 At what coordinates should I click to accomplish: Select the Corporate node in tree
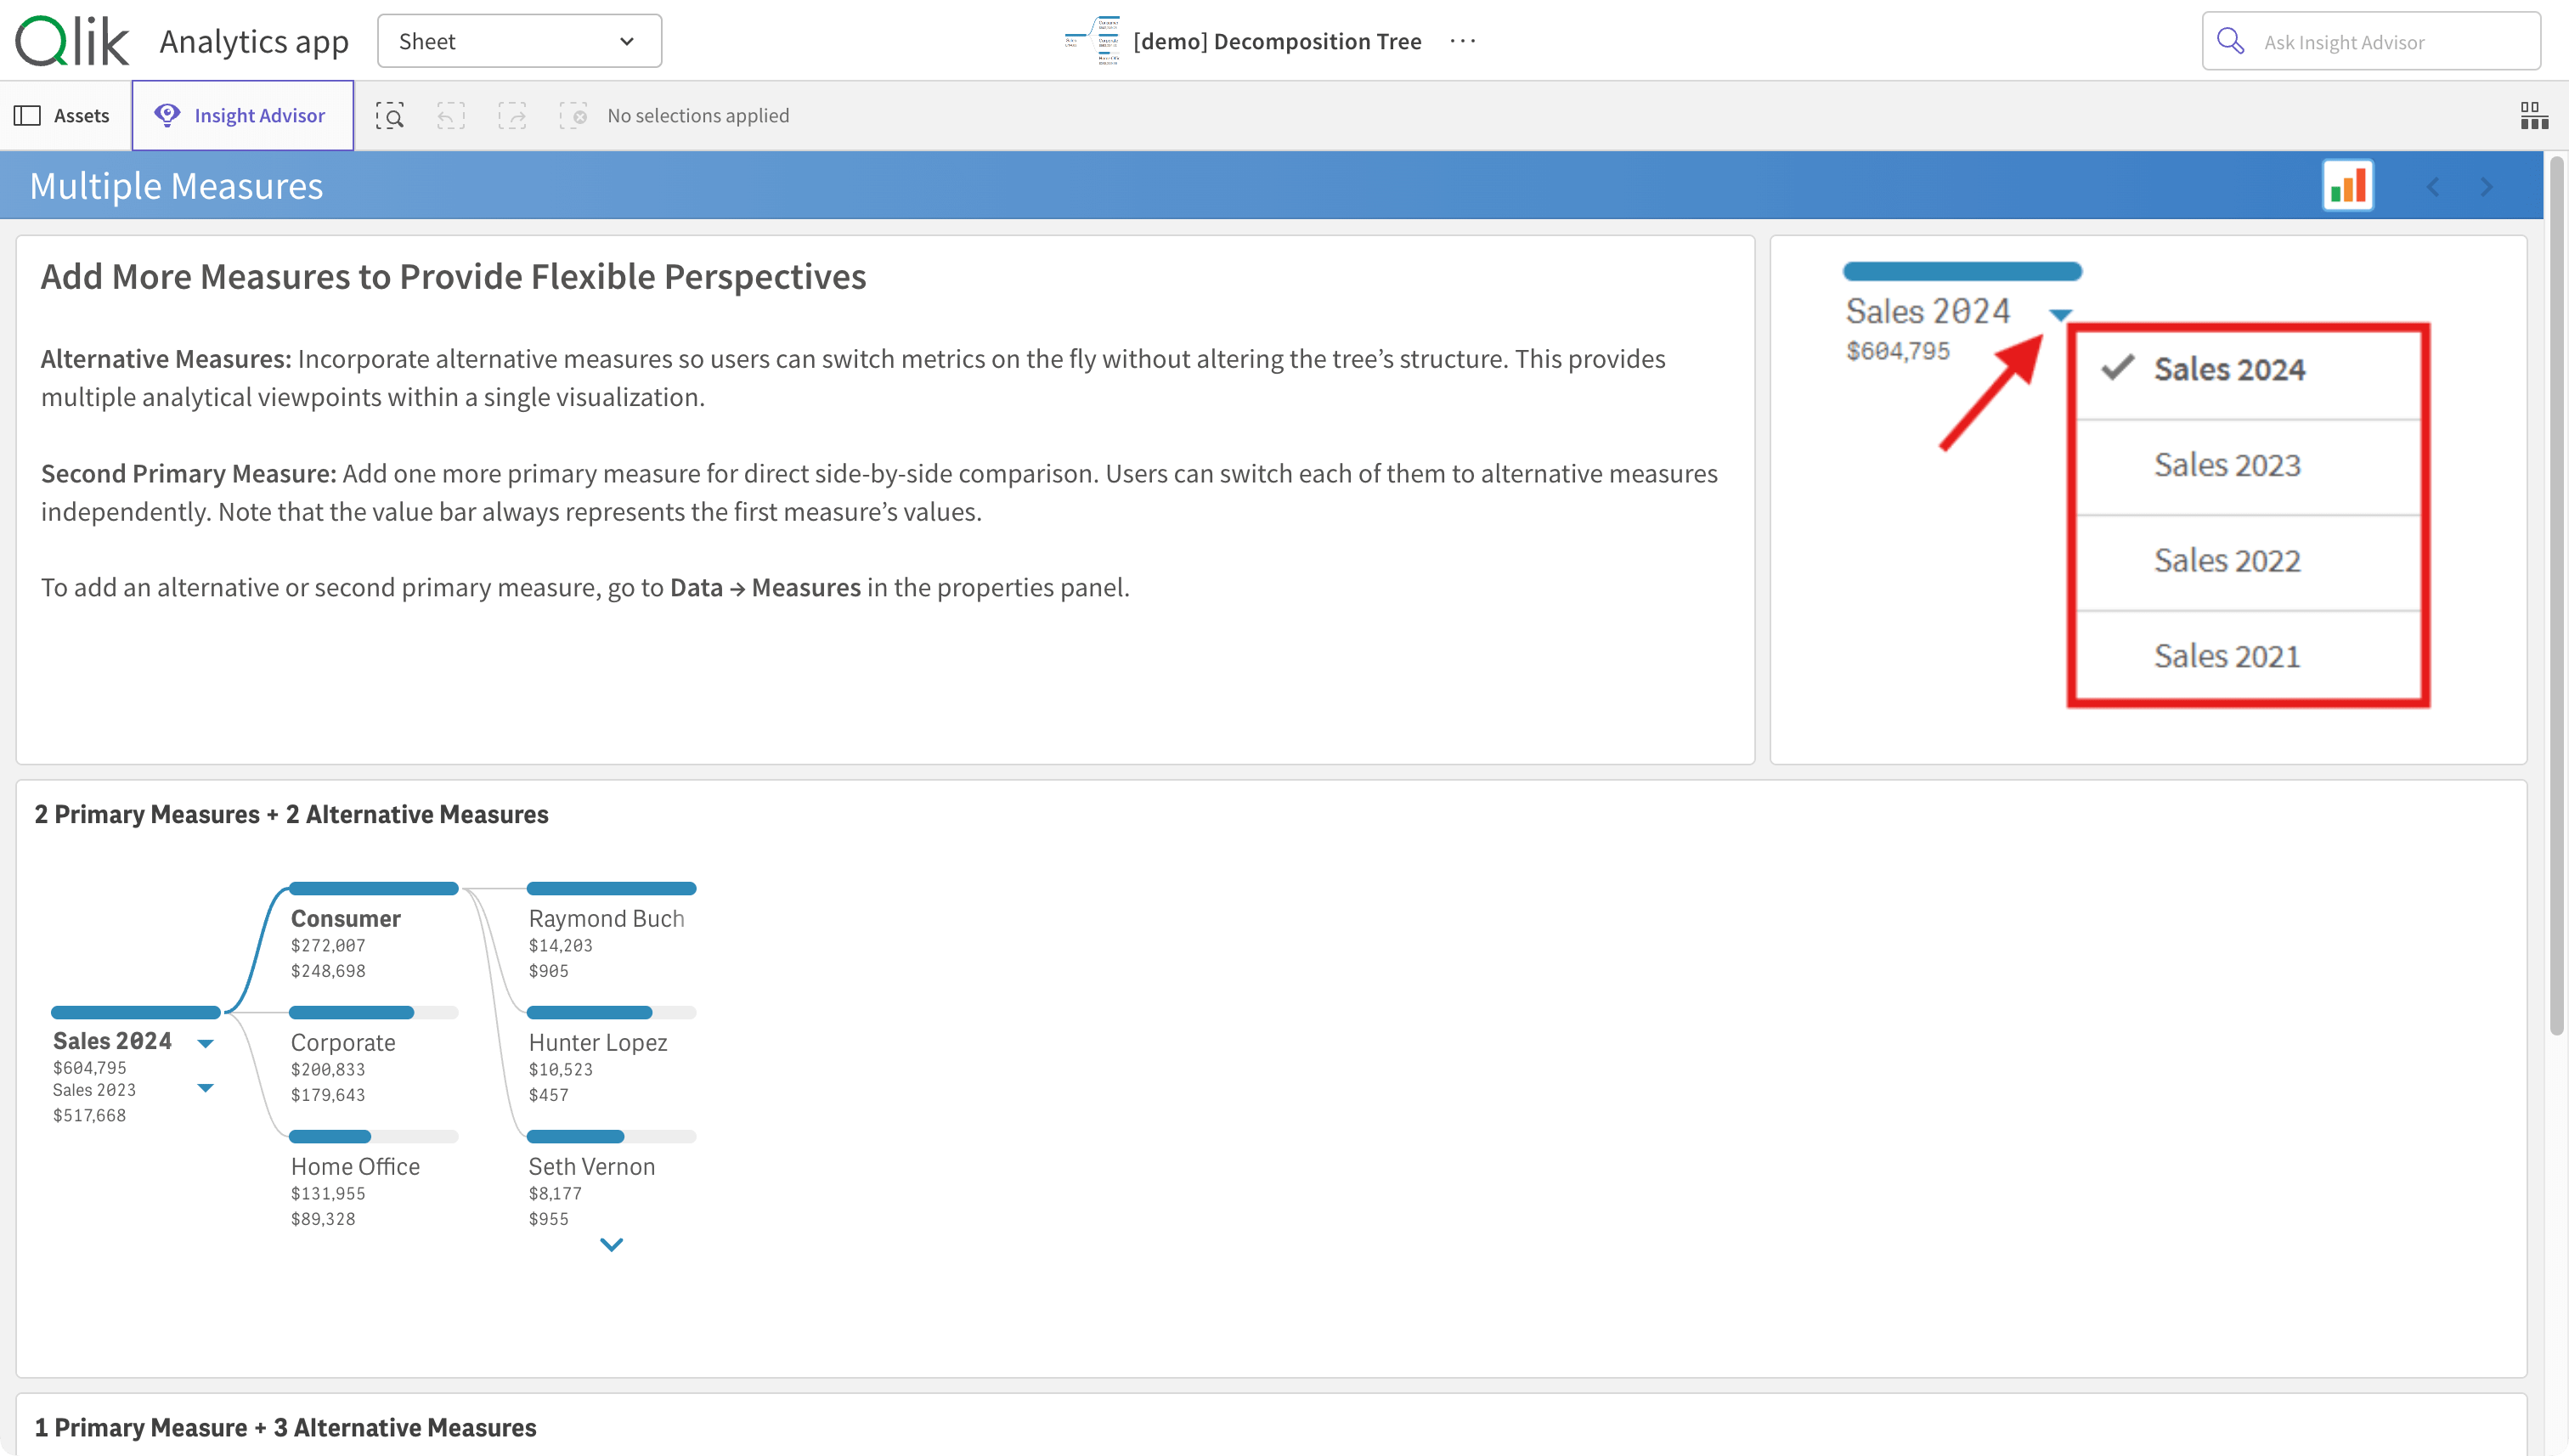coord(343,1042)
